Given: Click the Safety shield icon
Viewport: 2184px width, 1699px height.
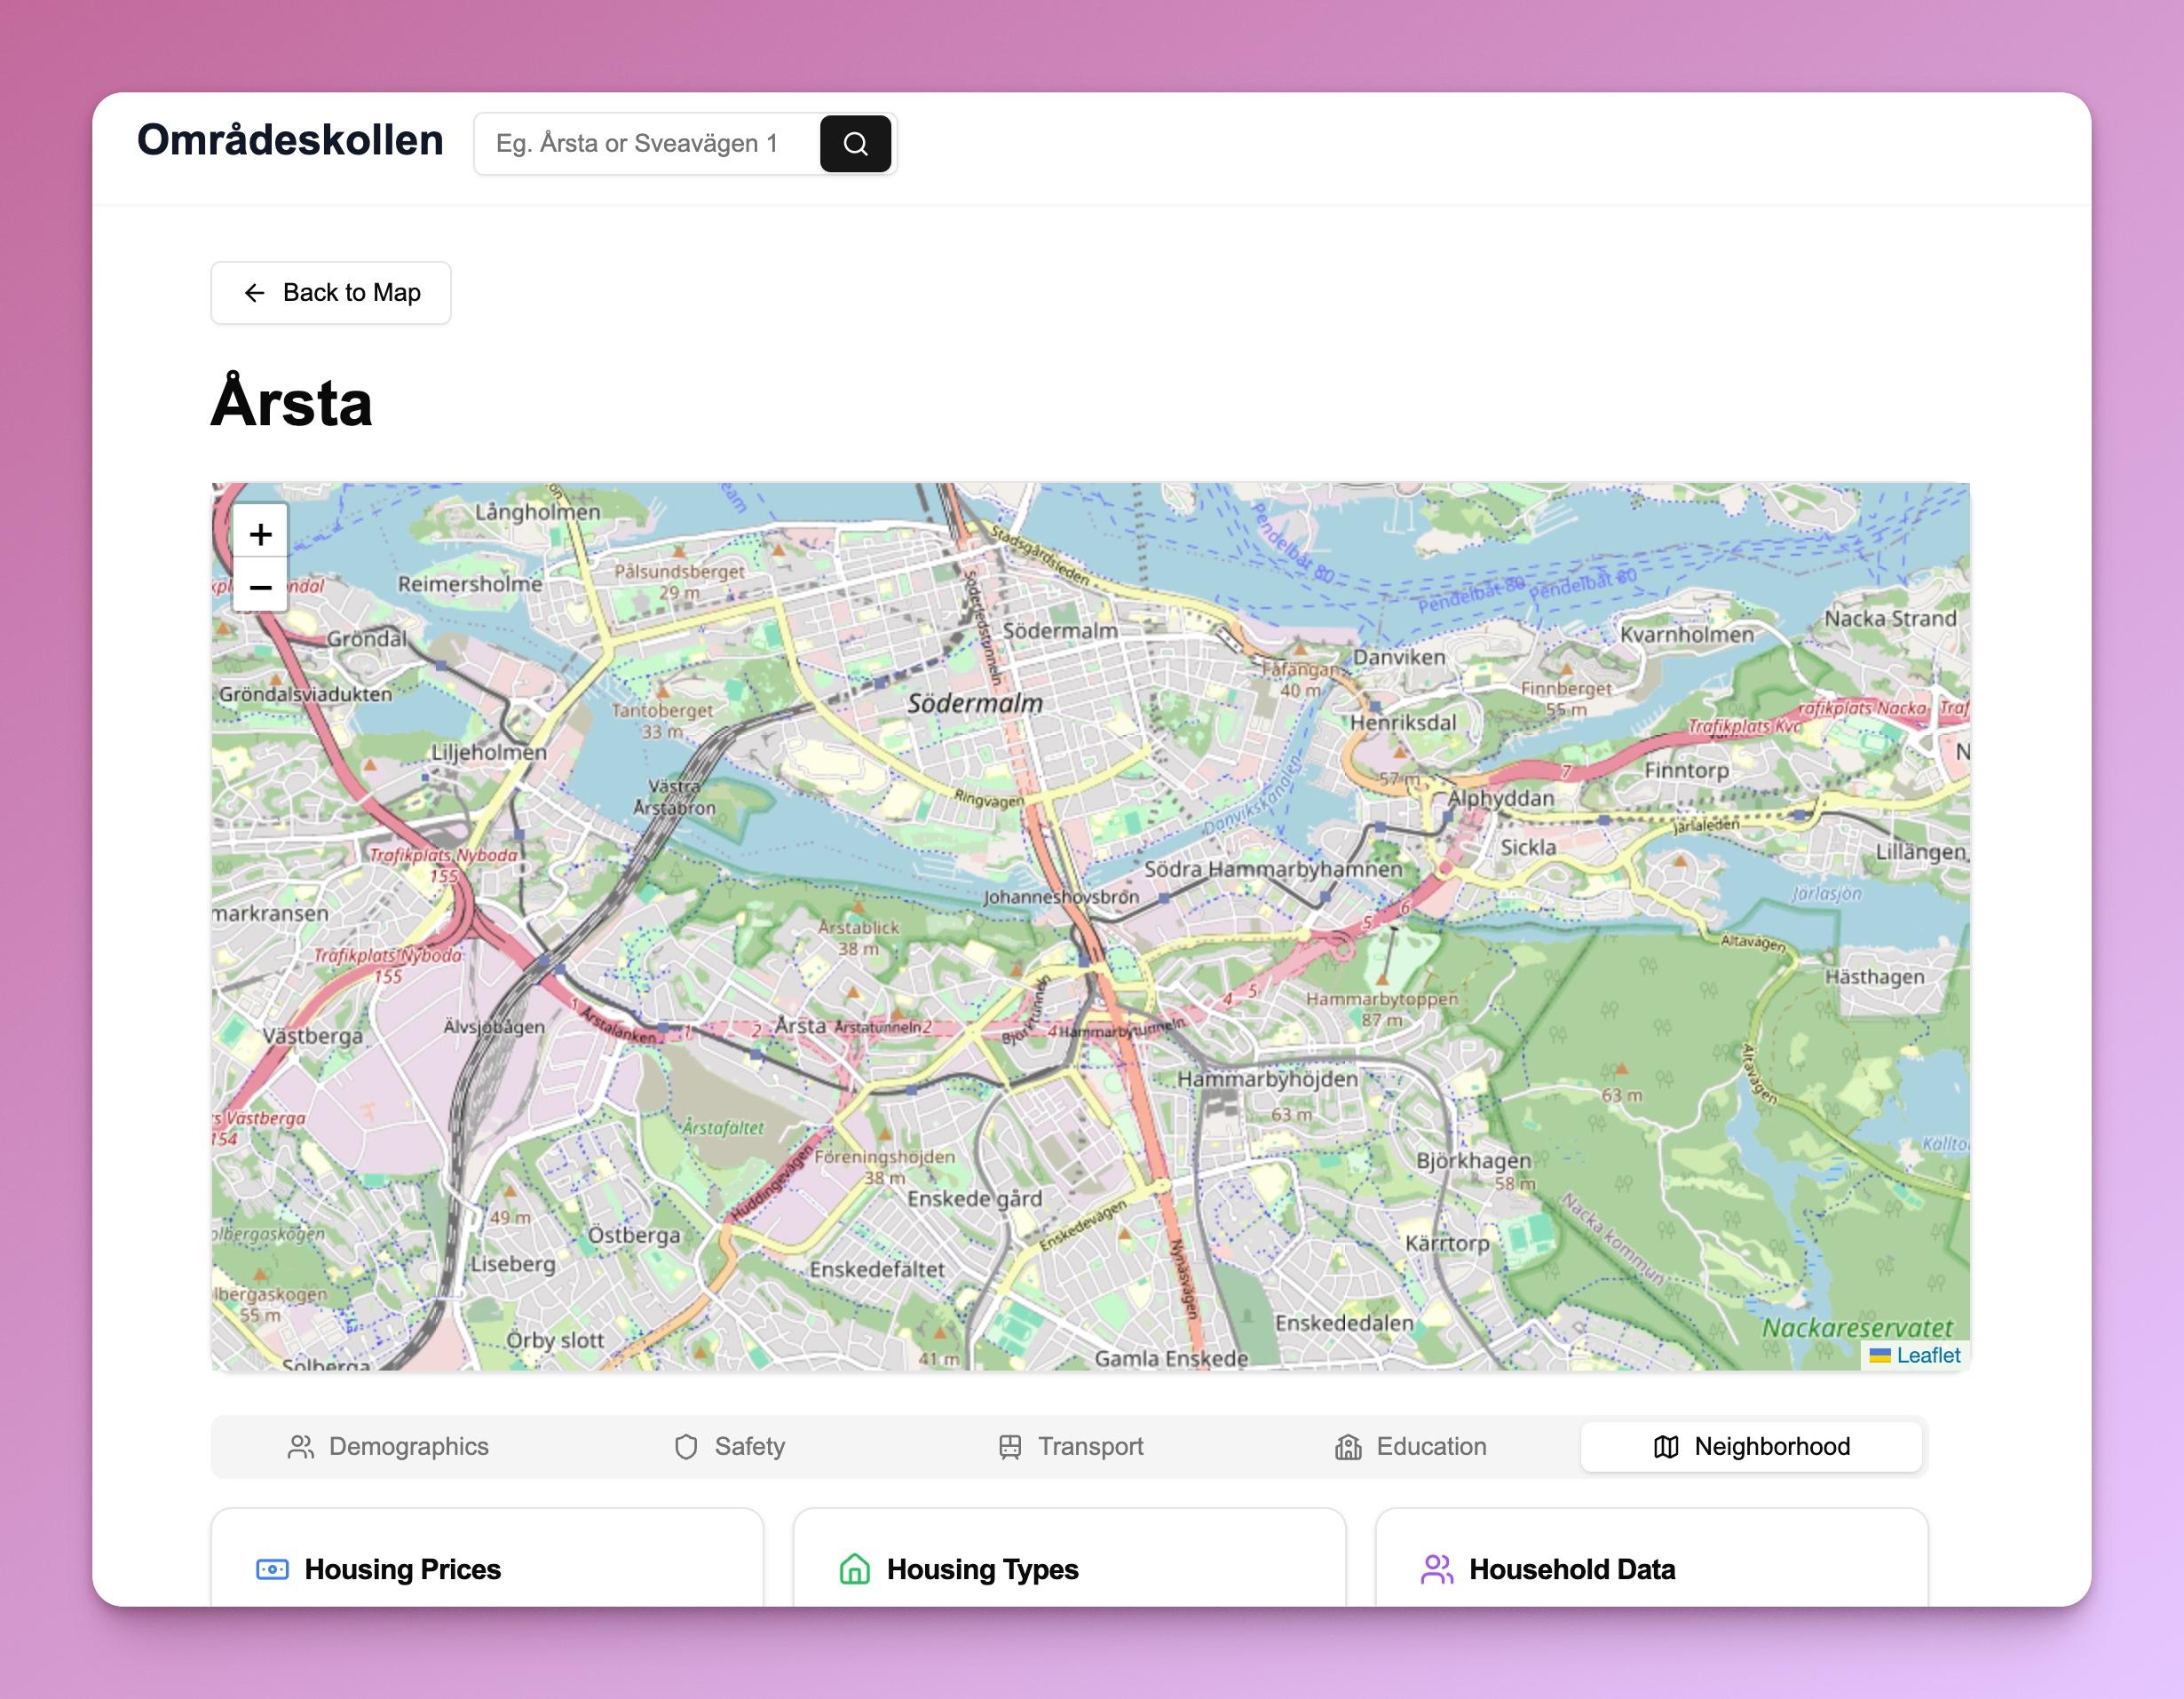Looking at the screenshot, I should (x=686, y=1447).
